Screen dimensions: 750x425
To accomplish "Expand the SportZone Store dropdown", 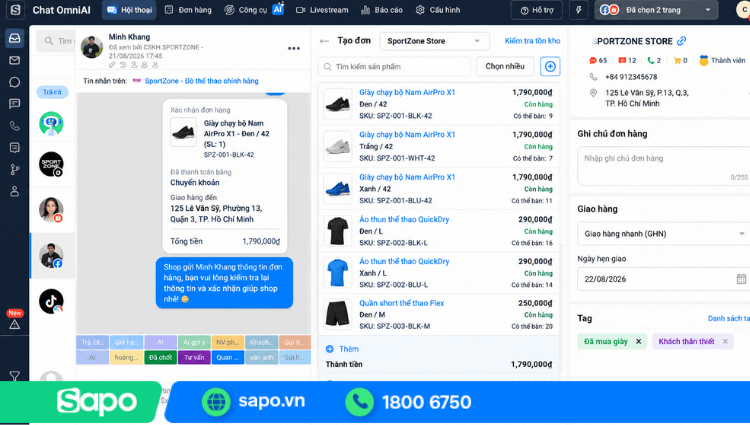I will 434,41.
